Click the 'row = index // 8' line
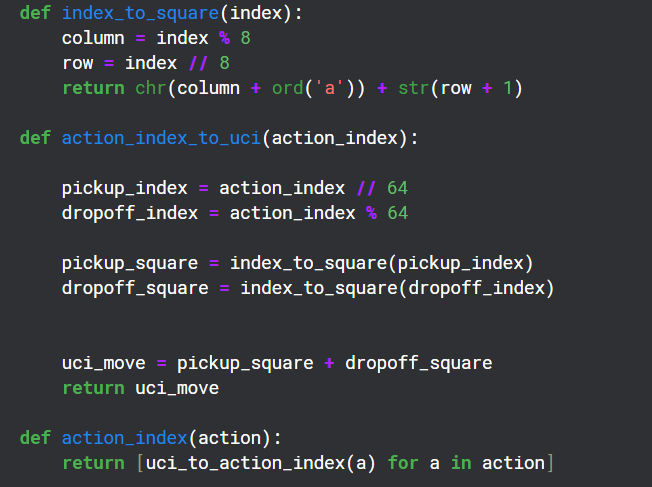 click(145, 63)
